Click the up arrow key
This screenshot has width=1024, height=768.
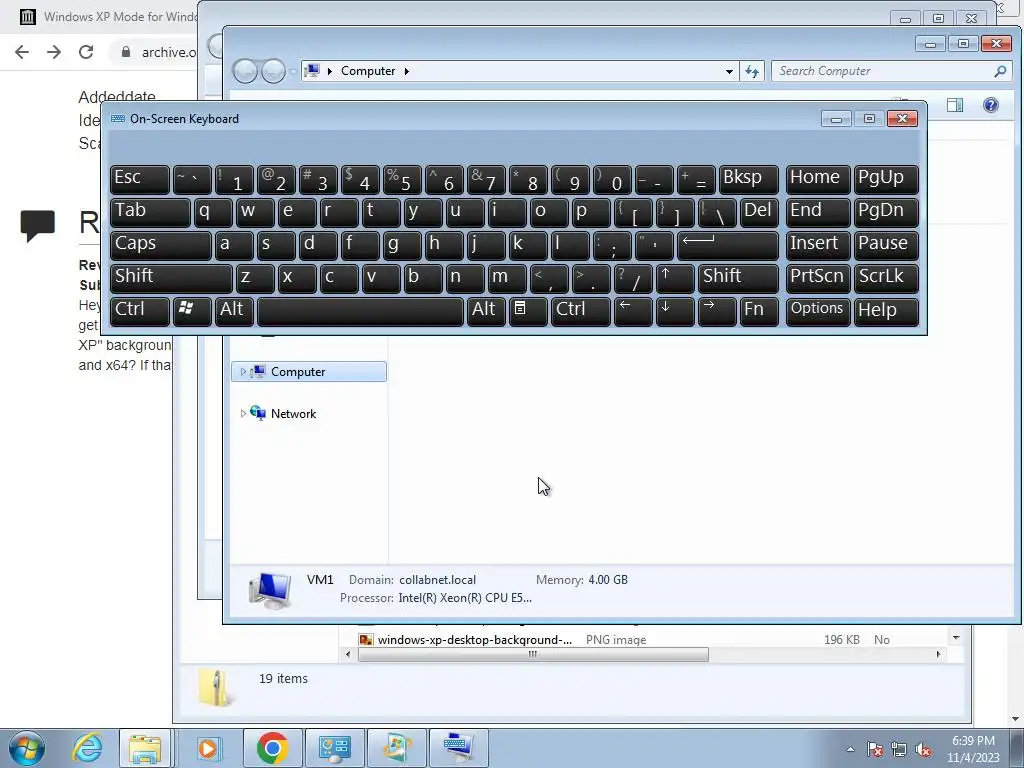coord(675,278)
